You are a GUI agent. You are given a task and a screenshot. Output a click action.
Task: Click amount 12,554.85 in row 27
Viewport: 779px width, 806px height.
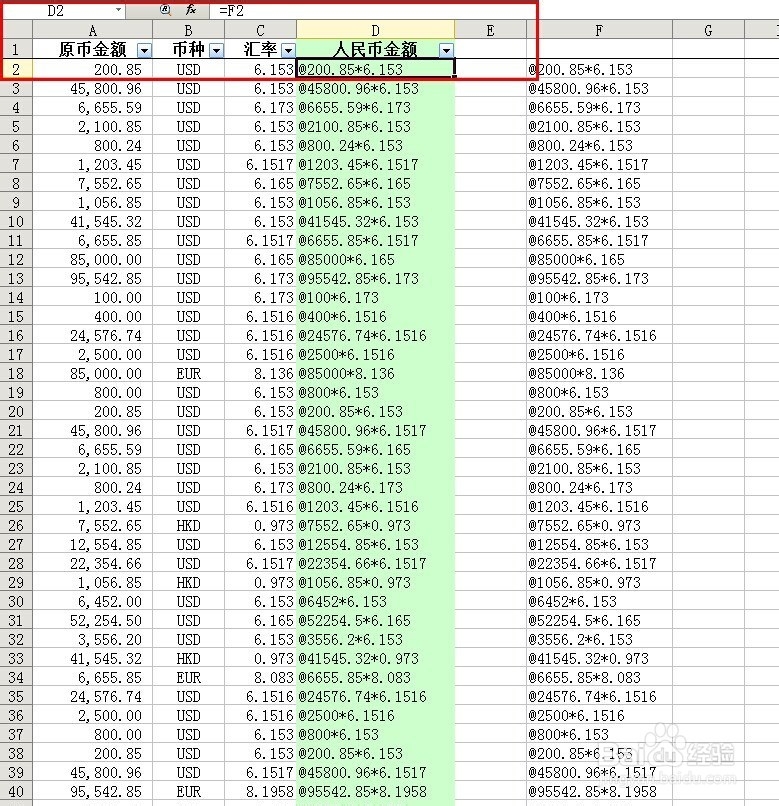(93, 544)
